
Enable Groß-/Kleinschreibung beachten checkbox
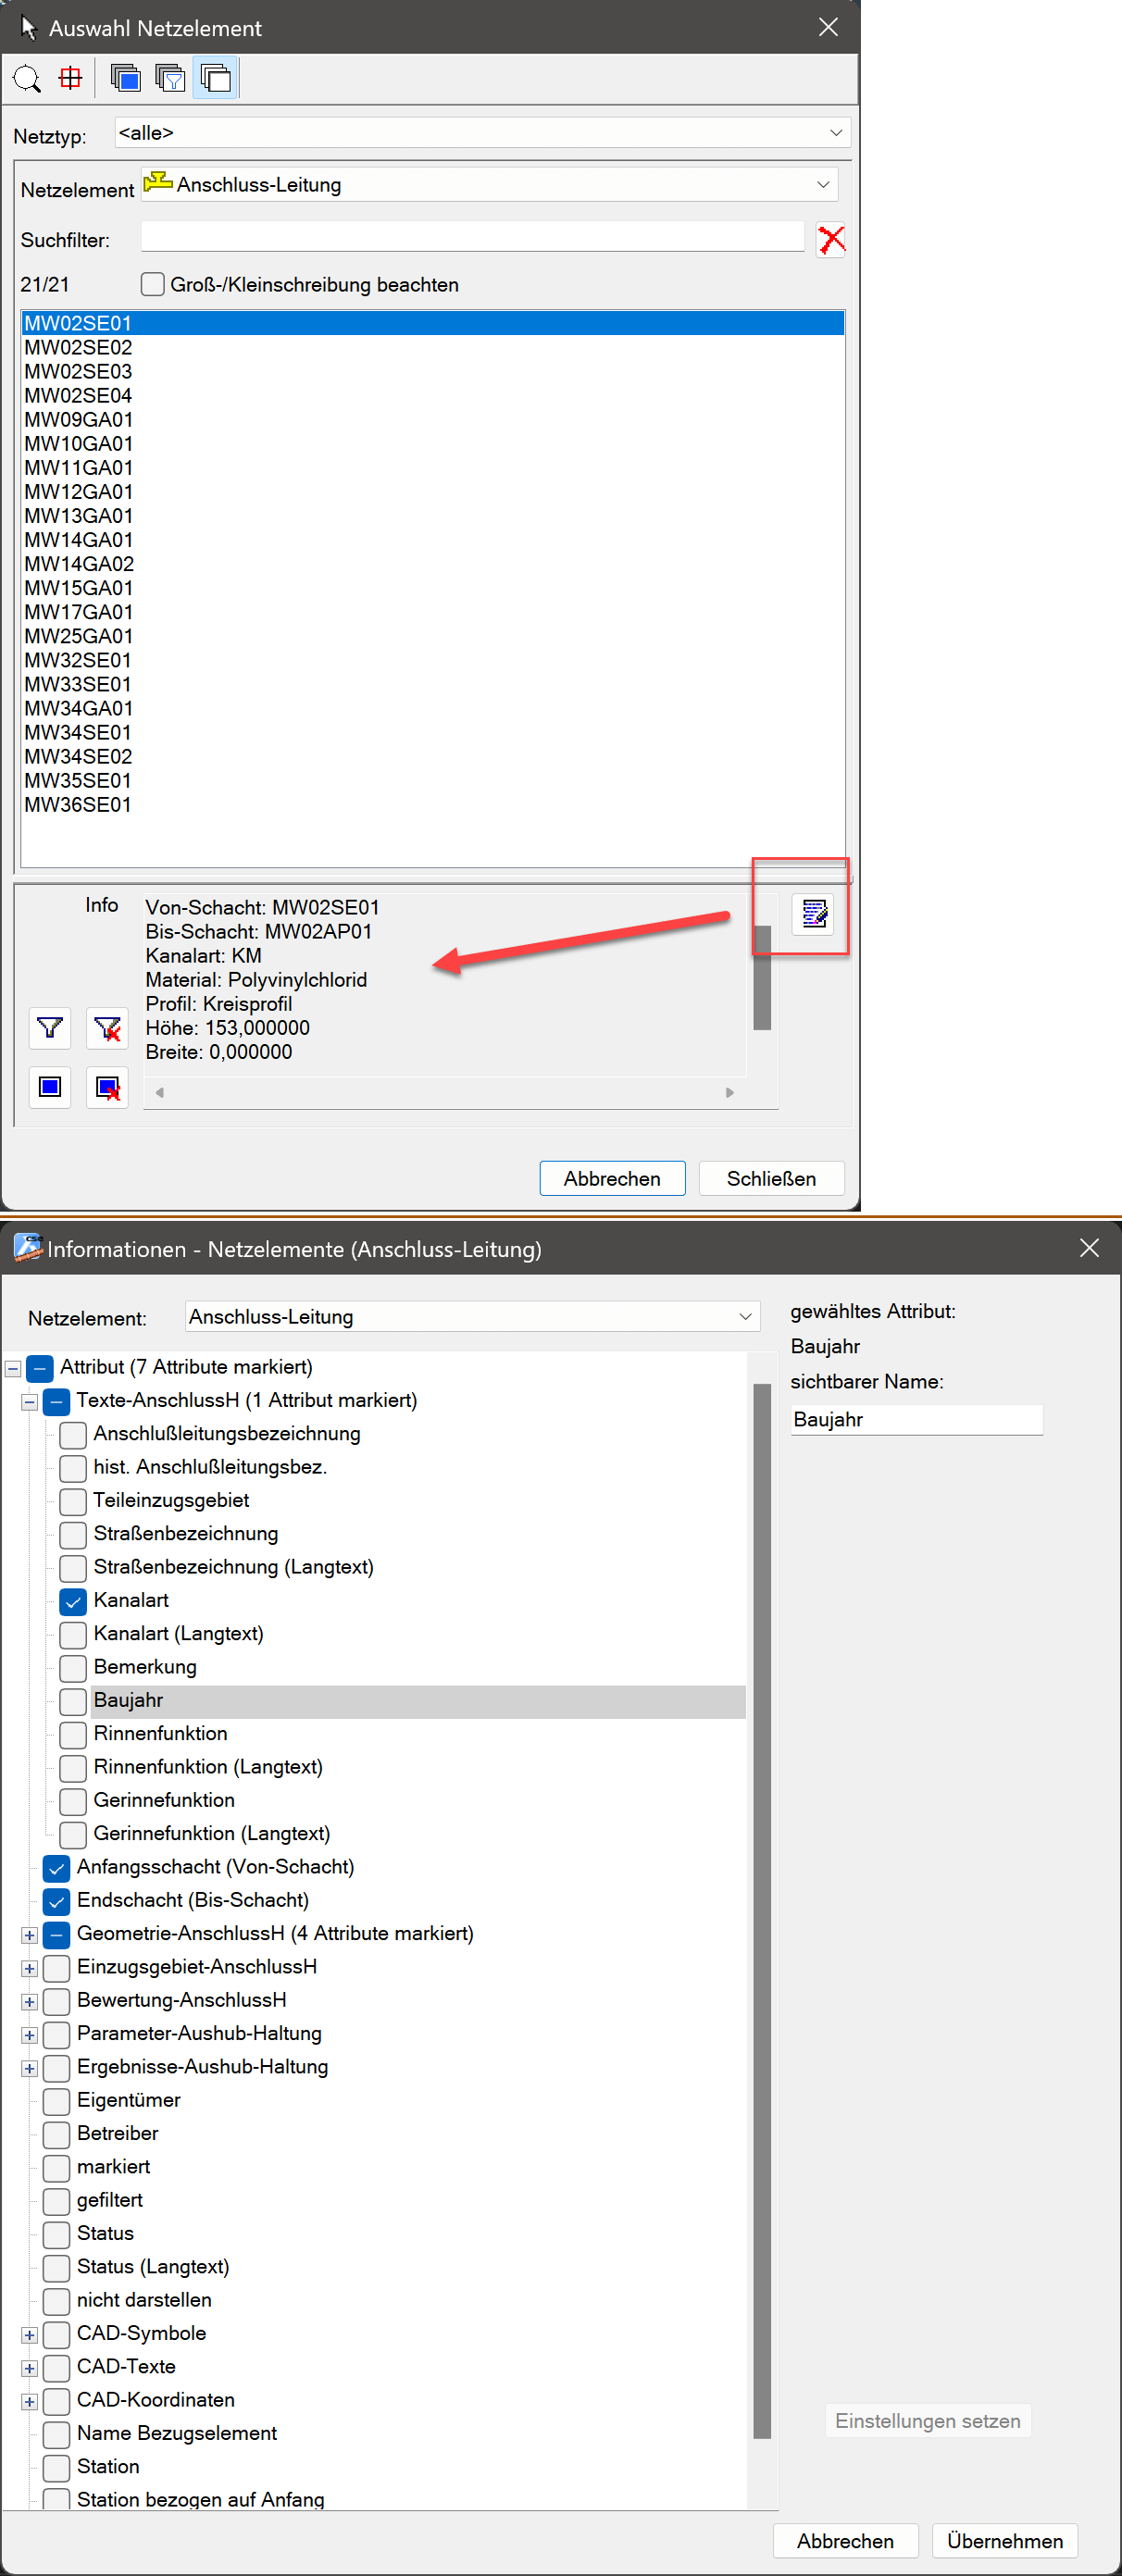(153, 285)
